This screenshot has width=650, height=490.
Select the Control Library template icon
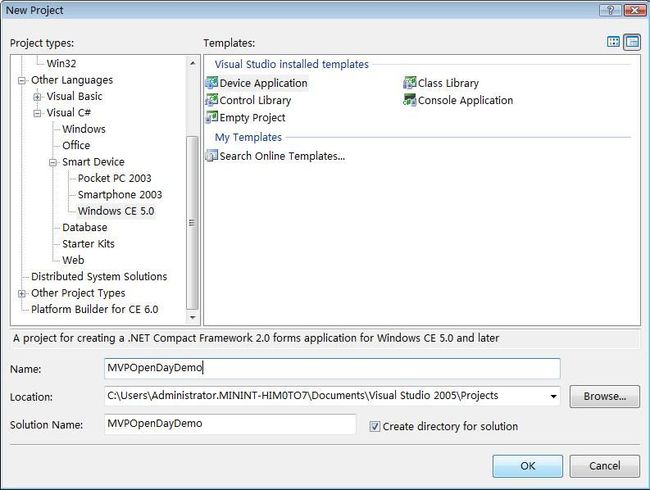tap(211, 100)
